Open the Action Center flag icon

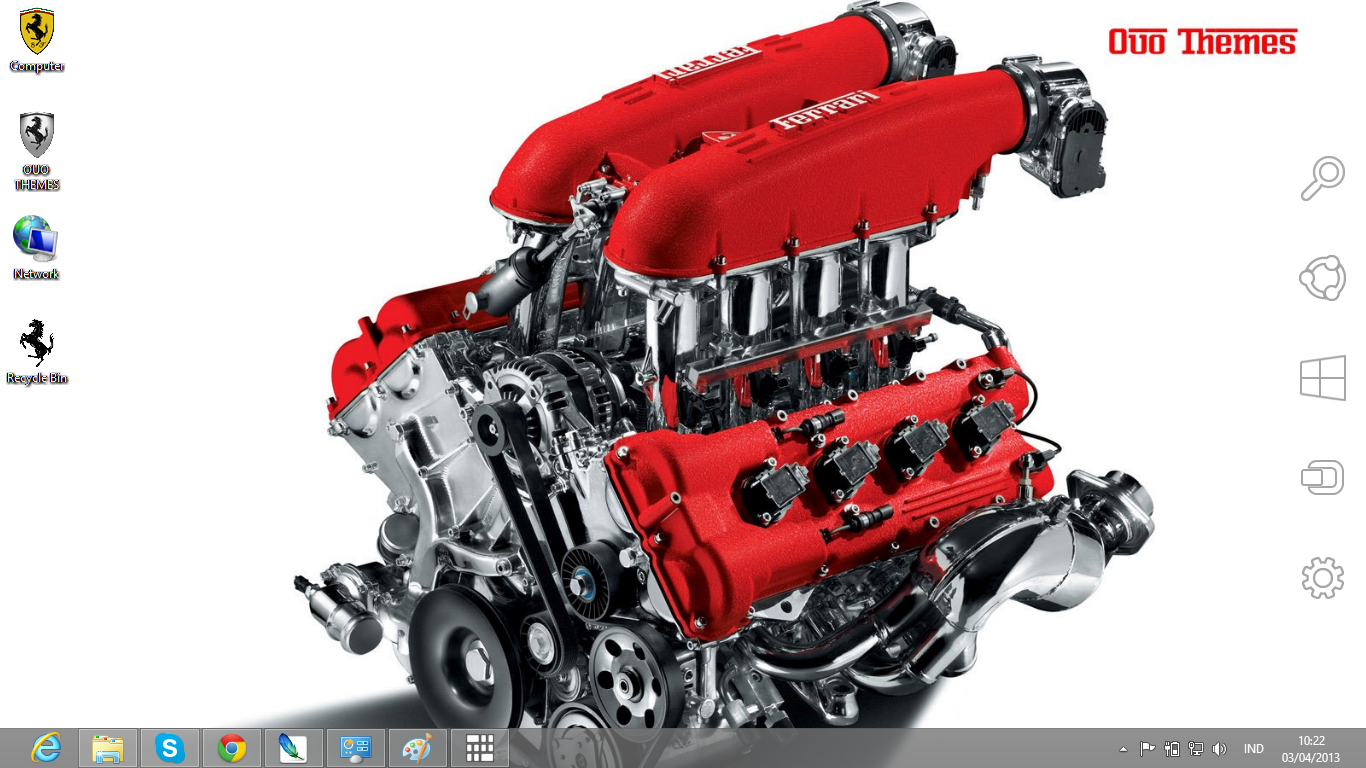[x=1148, y=748]
